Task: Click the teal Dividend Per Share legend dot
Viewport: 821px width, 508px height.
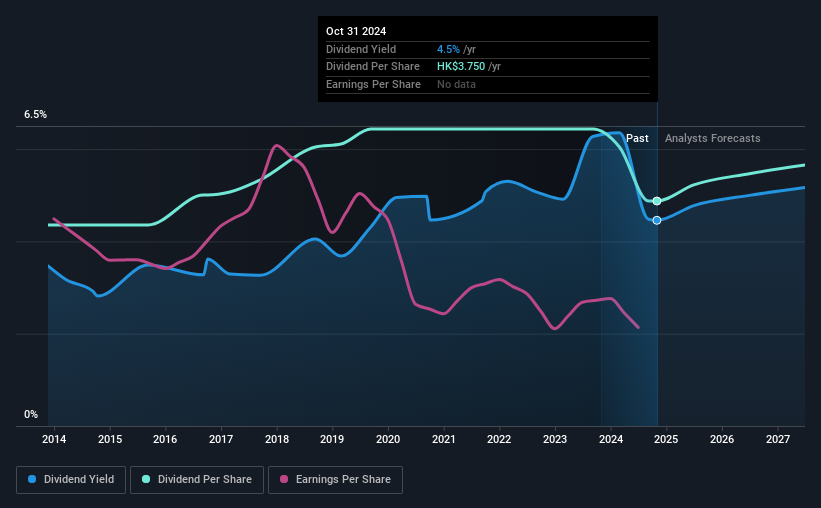Action: 146,479
